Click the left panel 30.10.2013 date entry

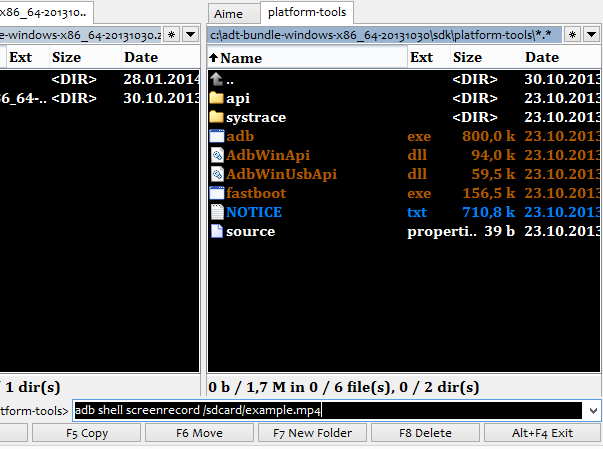(x=162, y=98)
